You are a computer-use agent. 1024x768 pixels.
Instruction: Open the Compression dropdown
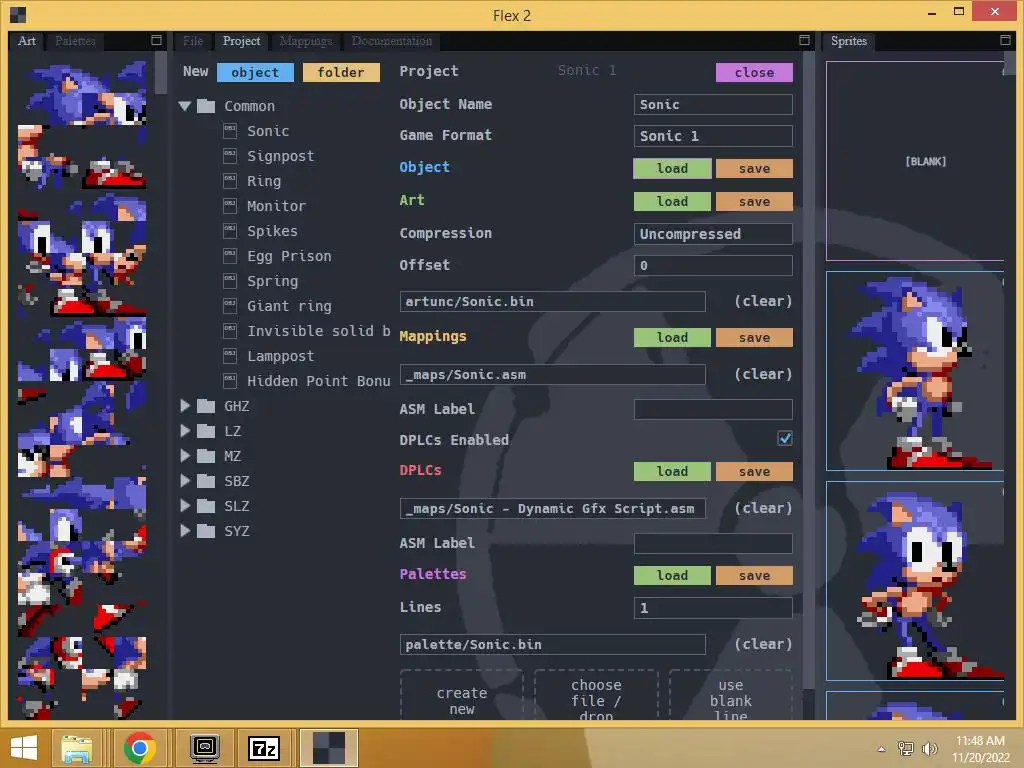(713, 234)
